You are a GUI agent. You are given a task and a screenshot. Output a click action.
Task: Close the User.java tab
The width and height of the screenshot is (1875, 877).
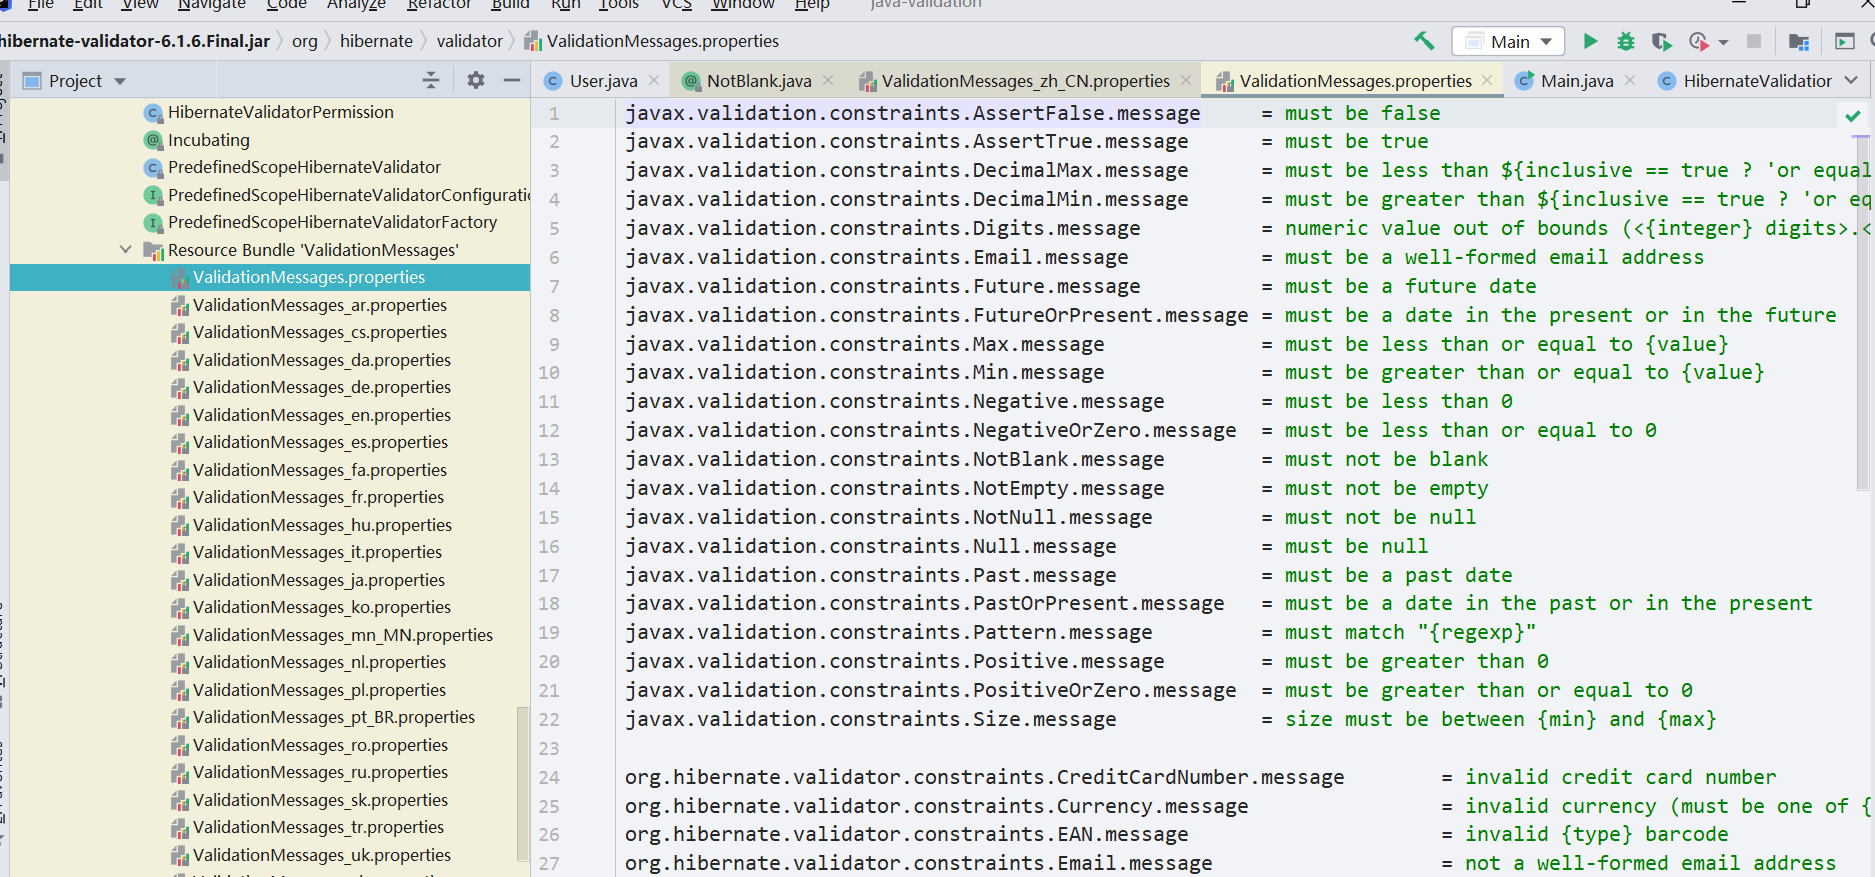[654, 80]
